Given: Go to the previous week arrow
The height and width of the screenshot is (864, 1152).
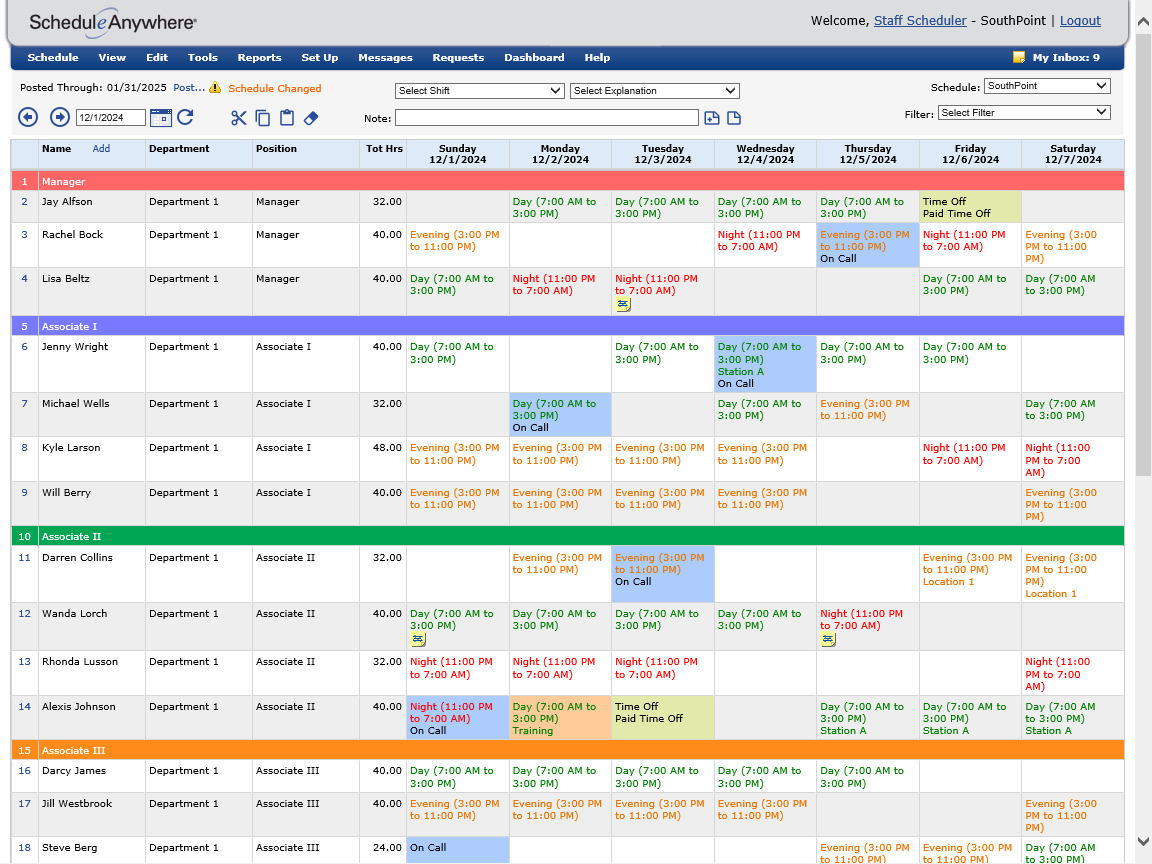Looking at the screenshot, I should point(28,118).
